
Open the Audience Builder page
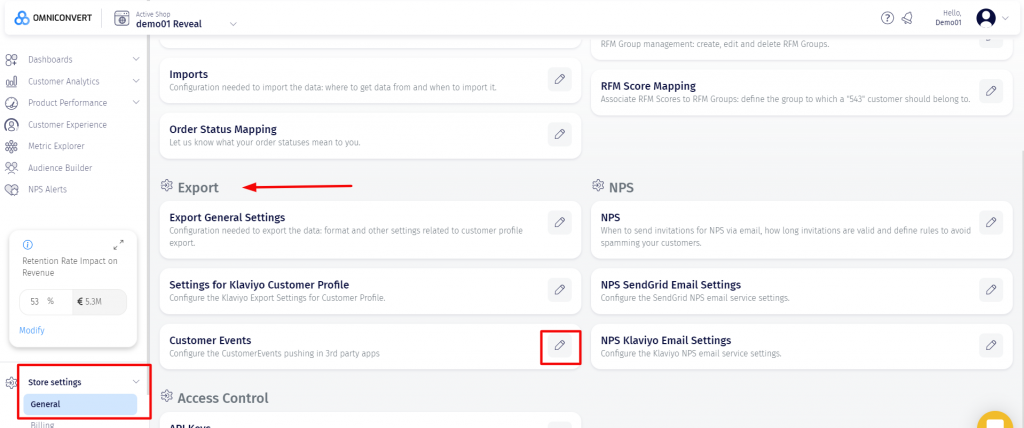point(59,168)
